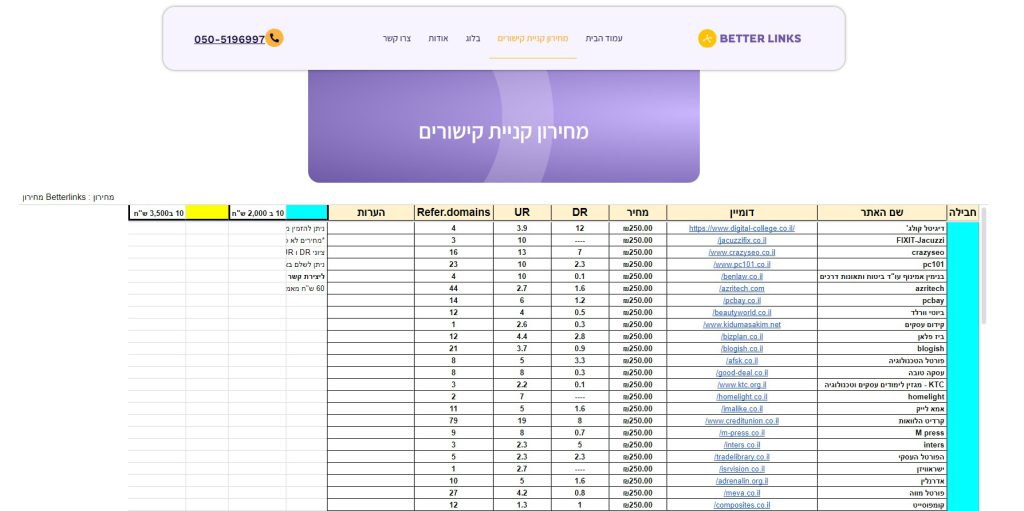The width and height of the screenshot is (1024, 511).
Task: Select the UR value 19 cell
Action: pyautogui.click(x=522, y=421)
